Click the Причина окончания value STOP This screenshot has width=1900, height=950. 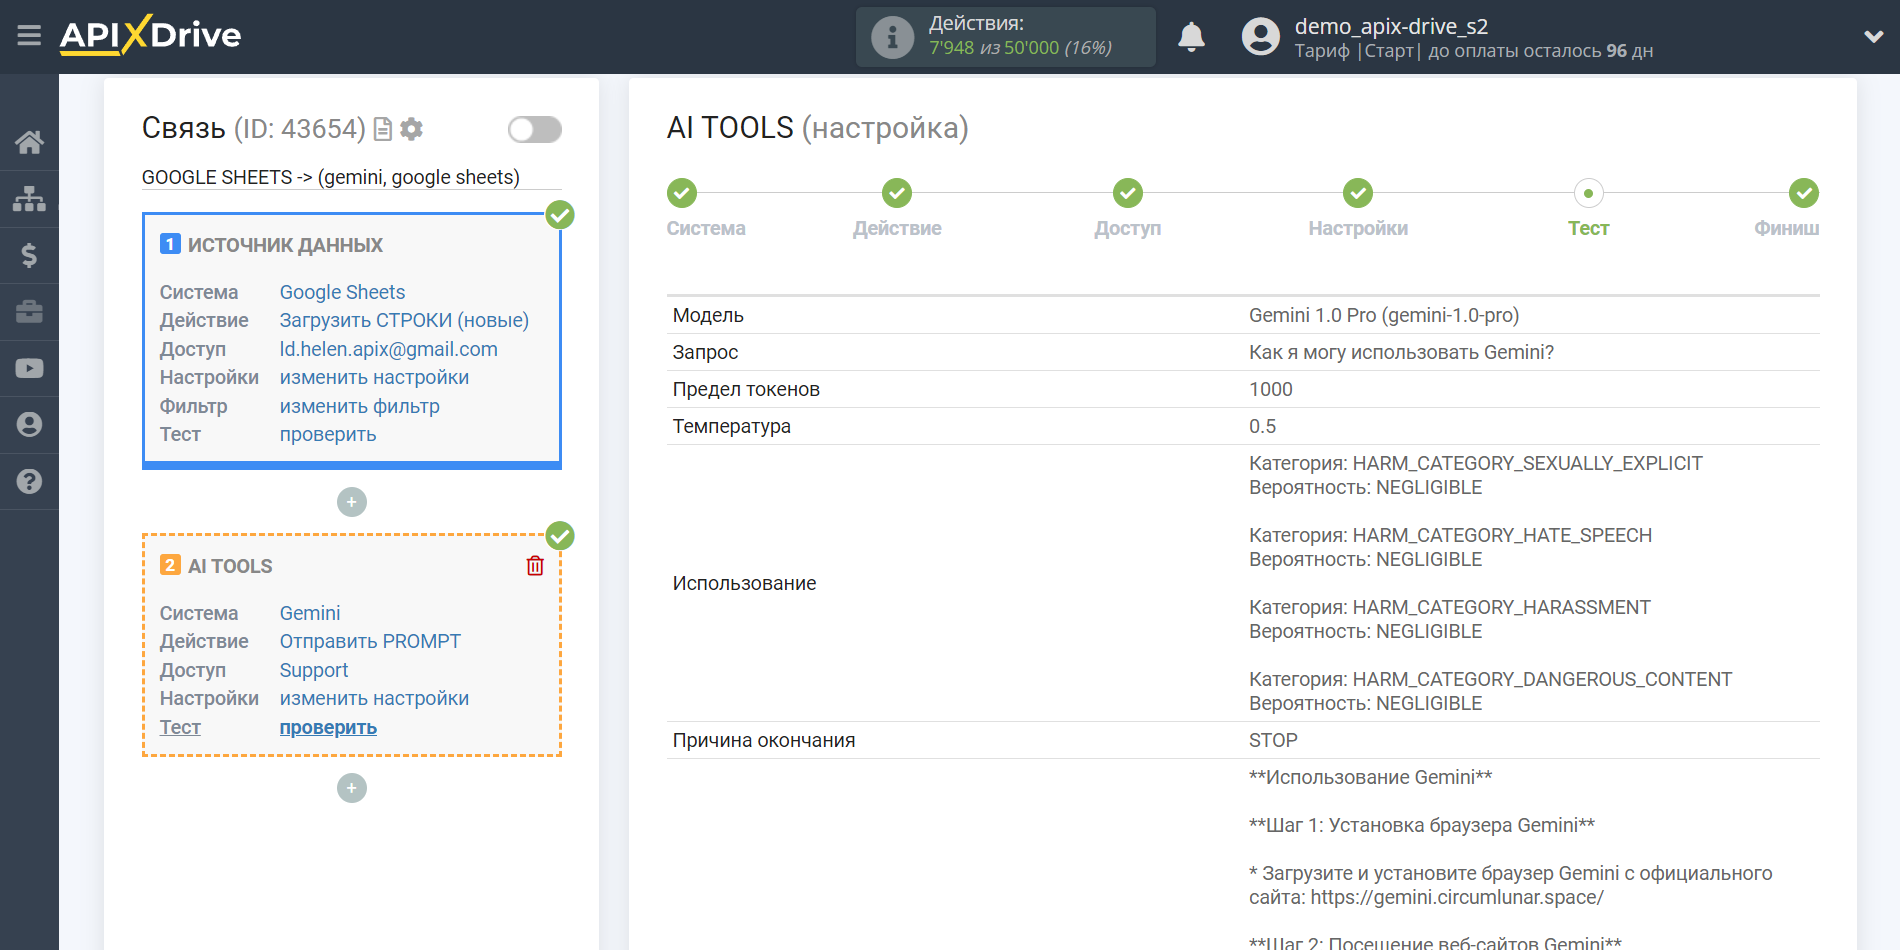(x=1273, y=740)
